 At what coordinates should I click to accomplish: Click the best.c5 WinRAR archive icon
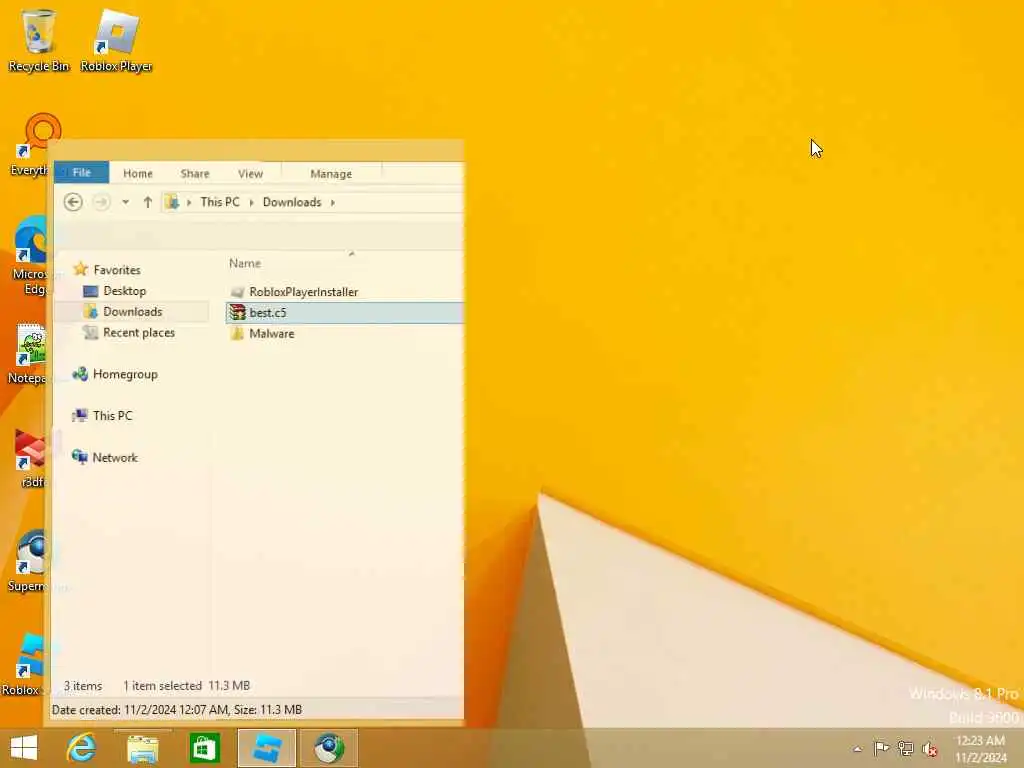[237, 313]
